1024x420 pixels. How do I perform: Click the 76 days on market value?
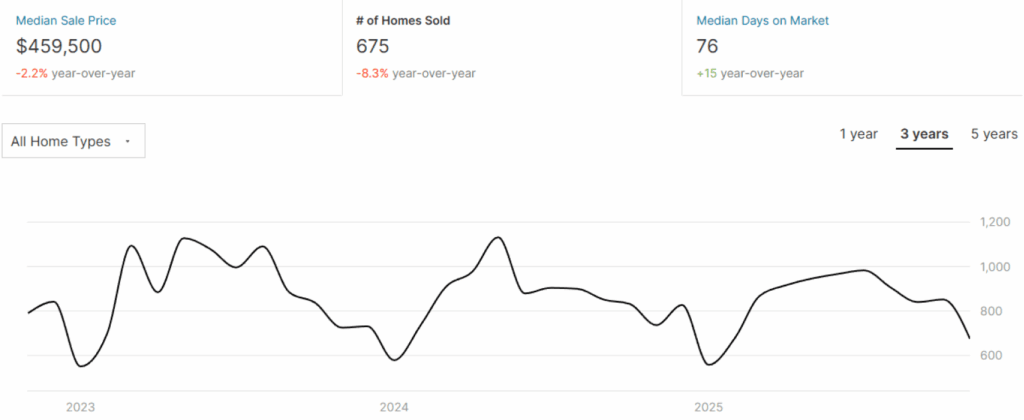point(707,46)
